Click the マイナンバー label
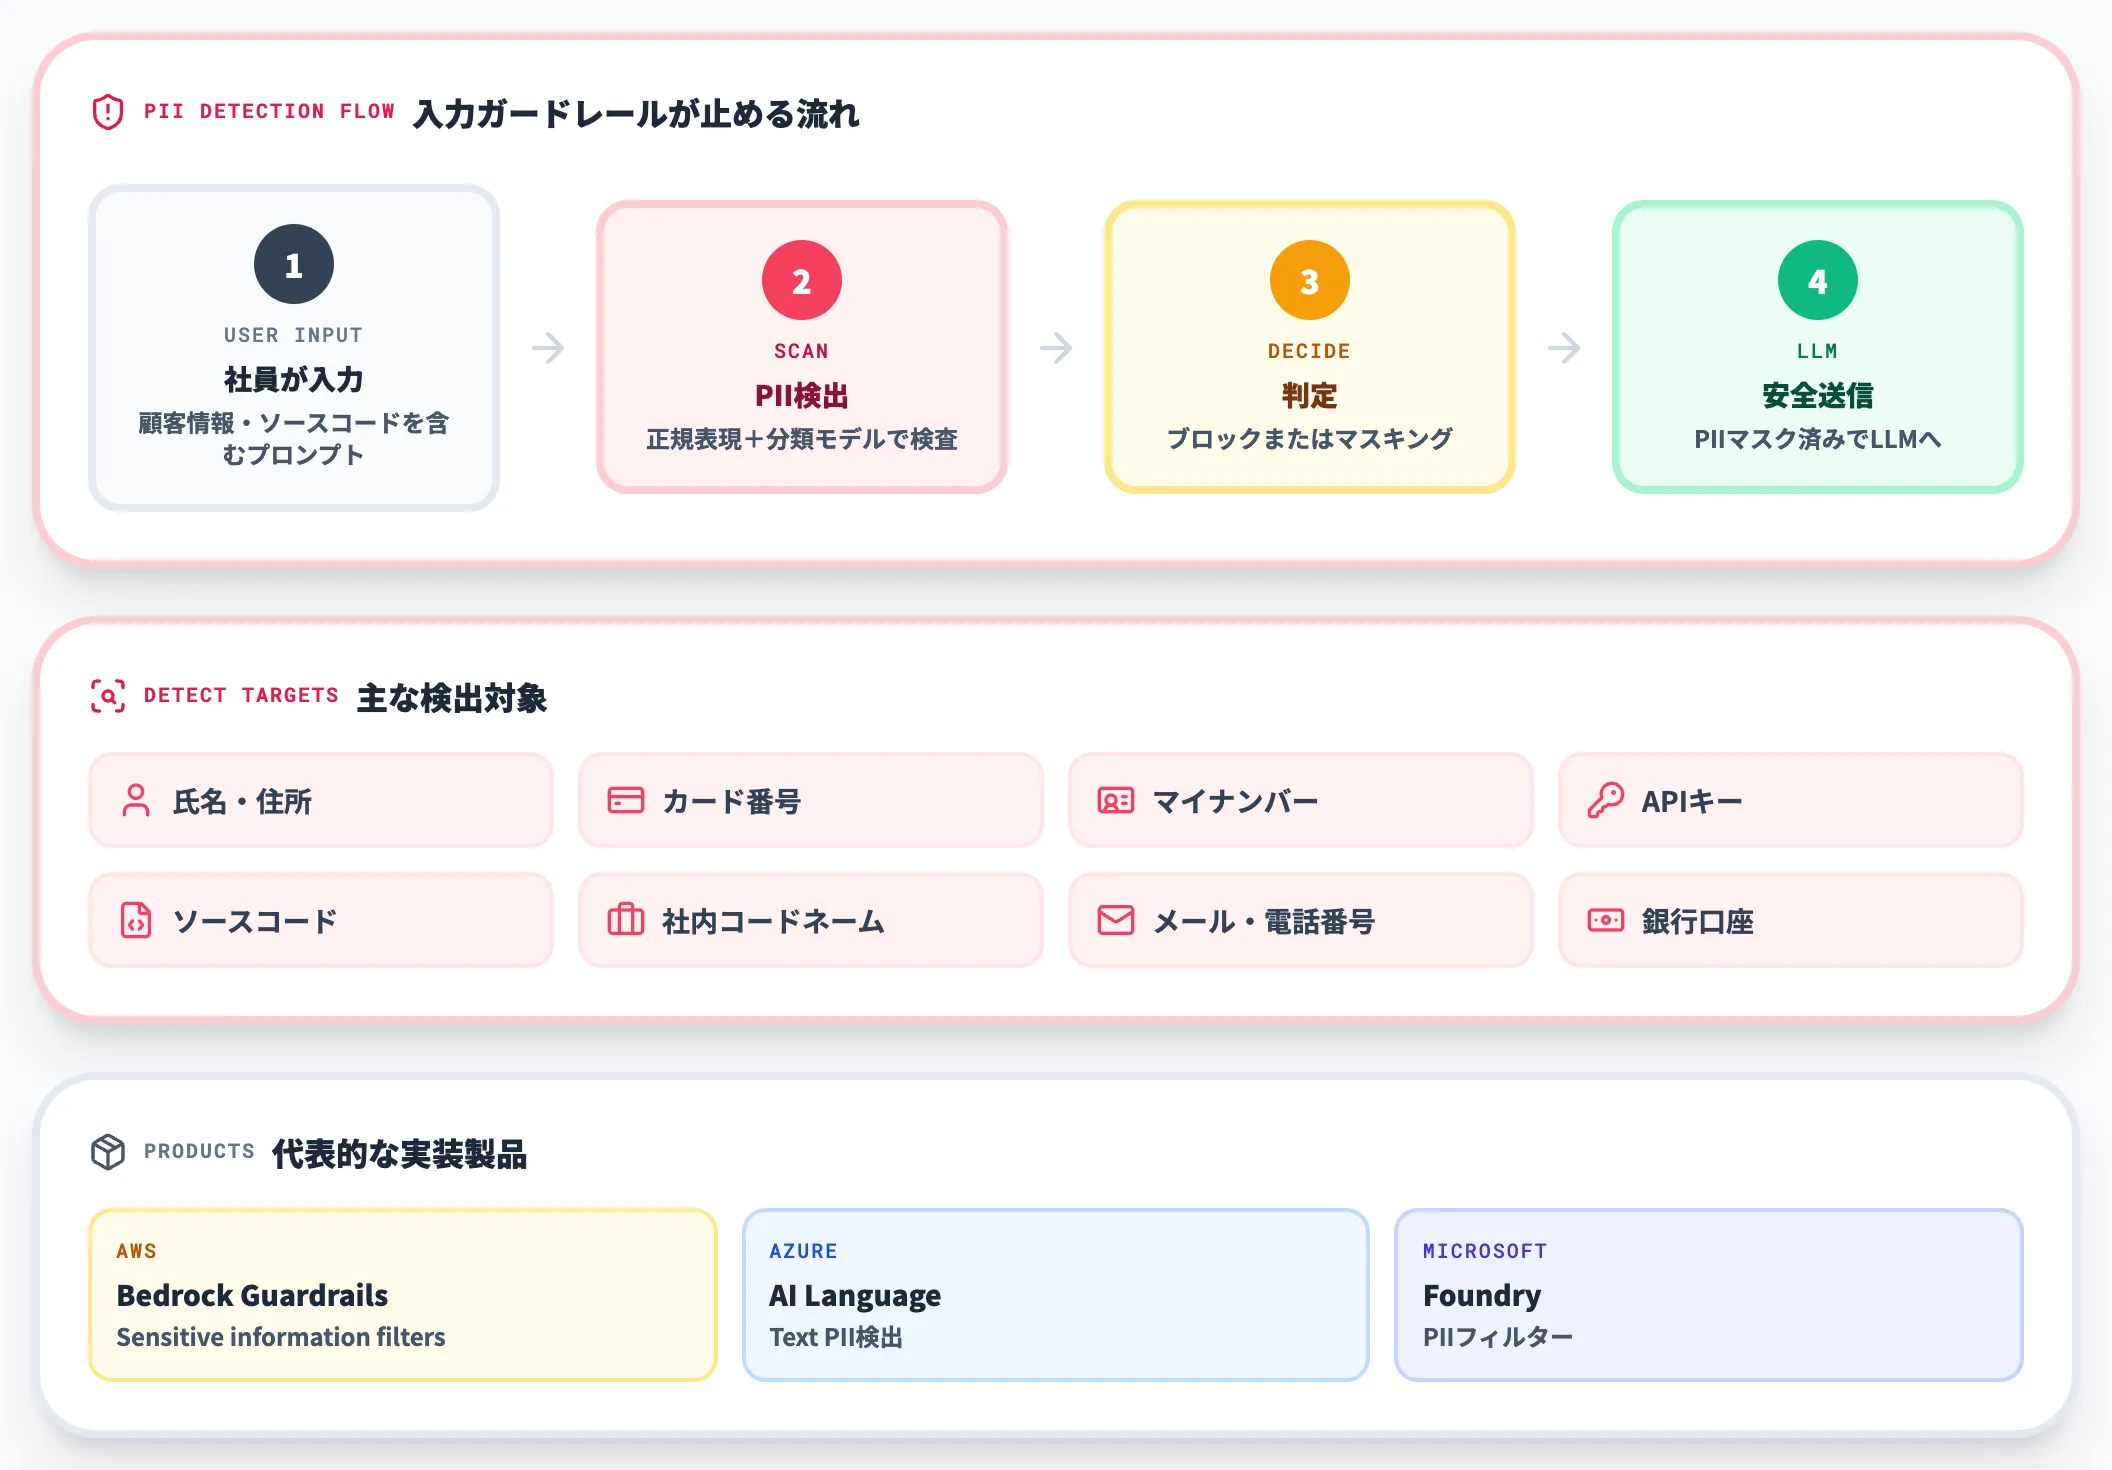This screenshot has width=2112, height=1470. (1236, 801)
